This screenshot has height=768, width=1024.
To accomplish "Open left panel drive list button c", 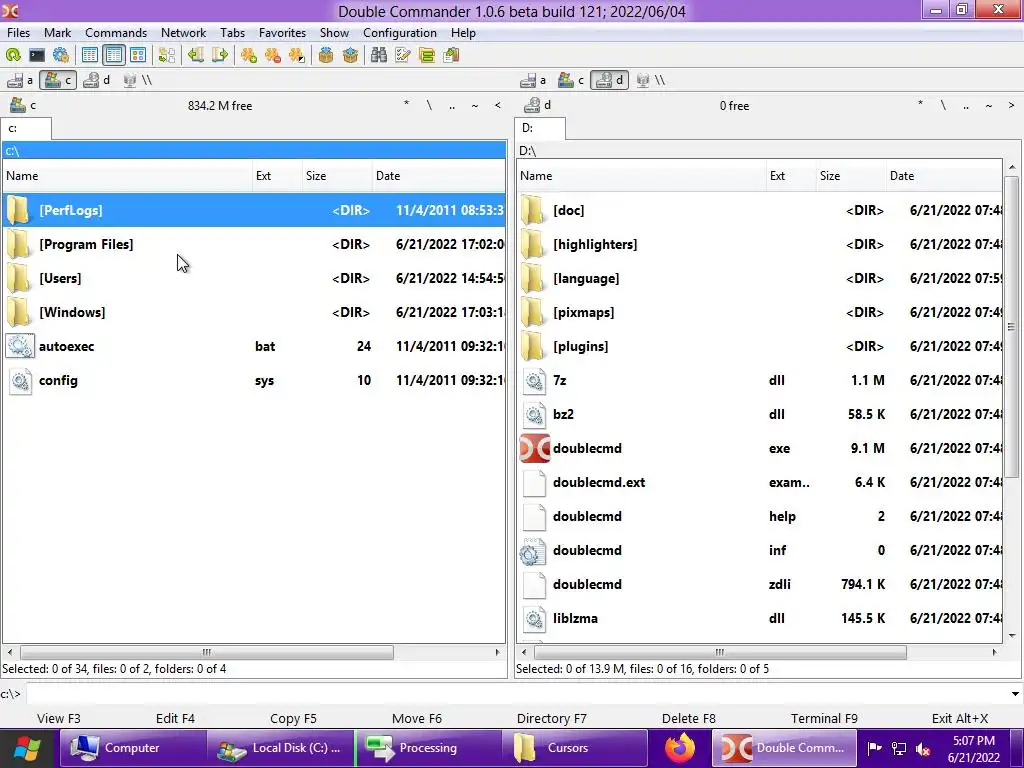I will (x=23, y=105).
